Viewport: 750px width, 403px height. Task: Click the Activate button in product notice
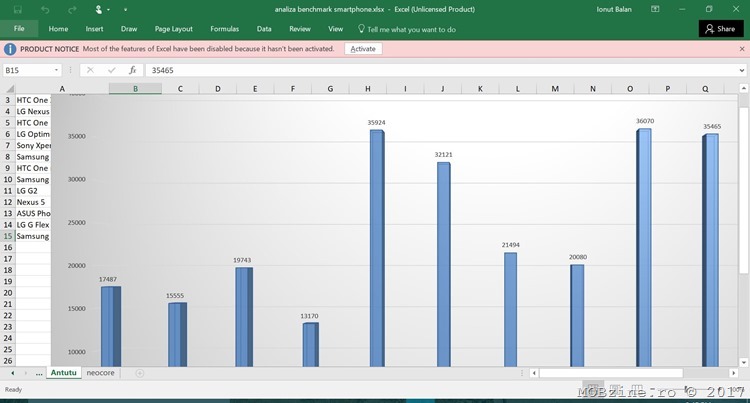pos(363,49)
